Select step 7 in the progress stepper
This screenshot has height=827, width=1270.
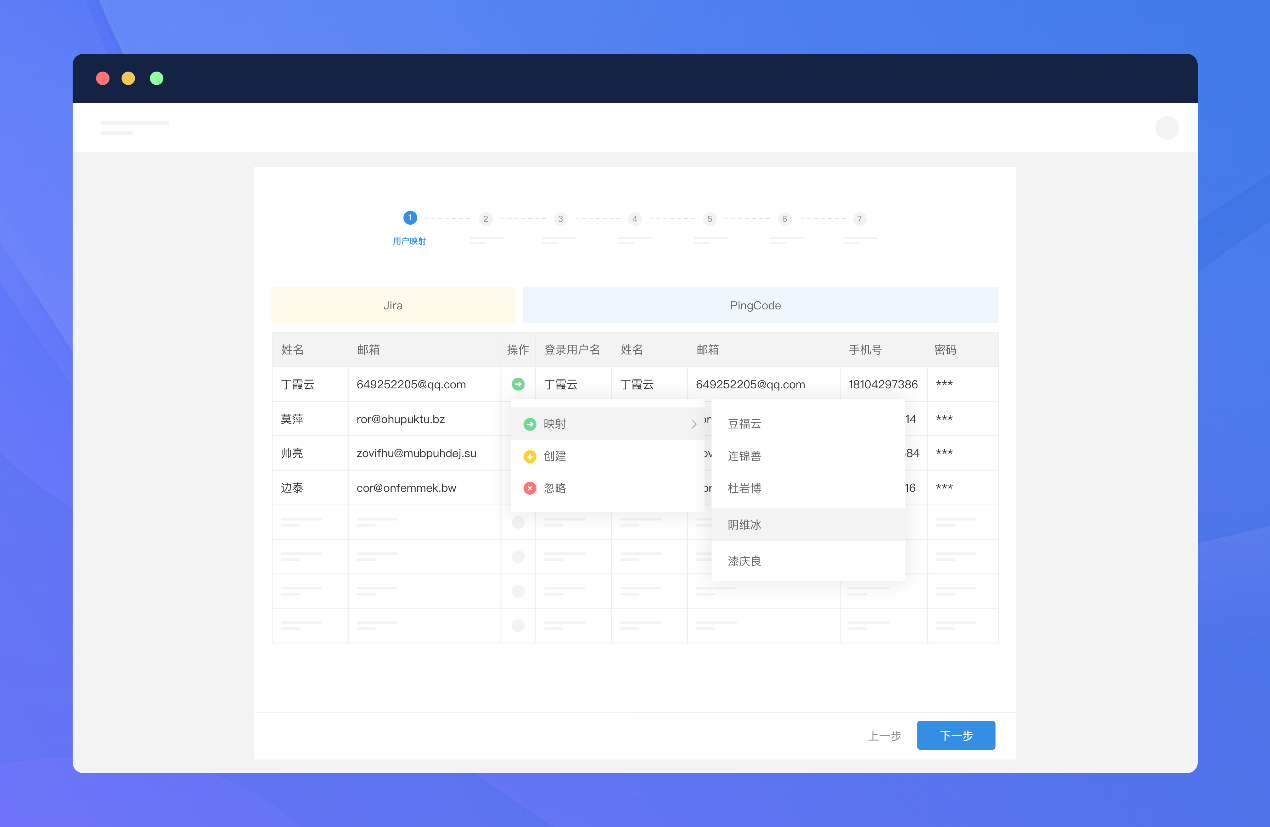(x=858, y=218)
